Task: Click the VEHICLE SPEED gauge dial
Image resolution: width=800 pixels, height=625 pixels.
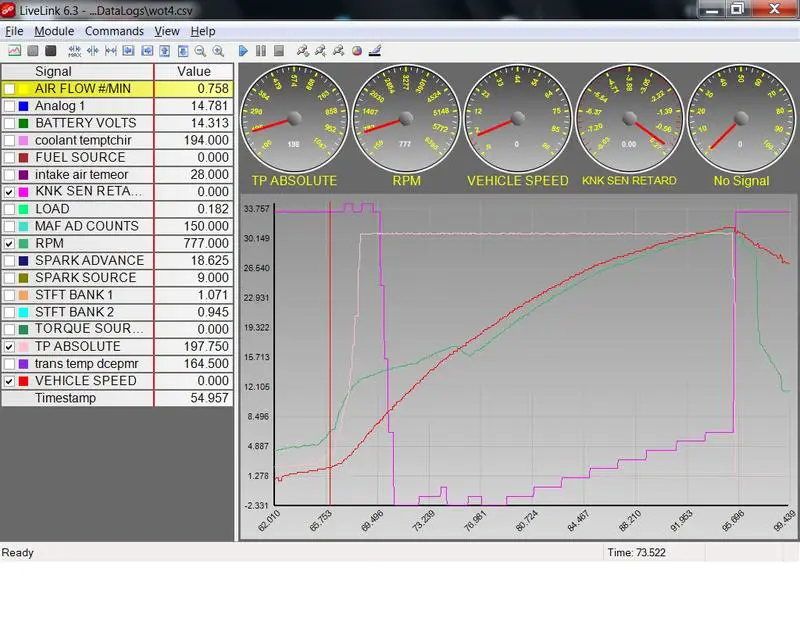Action: [517, 119]
